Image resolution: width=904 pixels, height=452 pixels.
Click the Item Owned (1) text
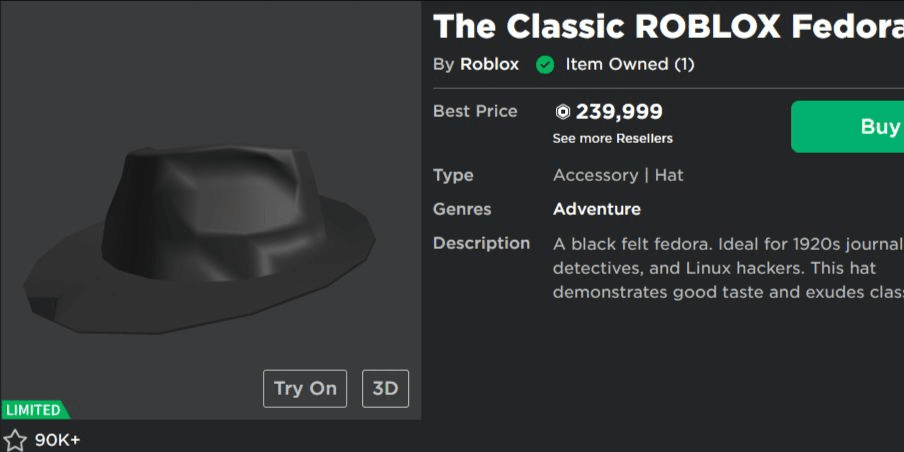click(x=630, y=64)
